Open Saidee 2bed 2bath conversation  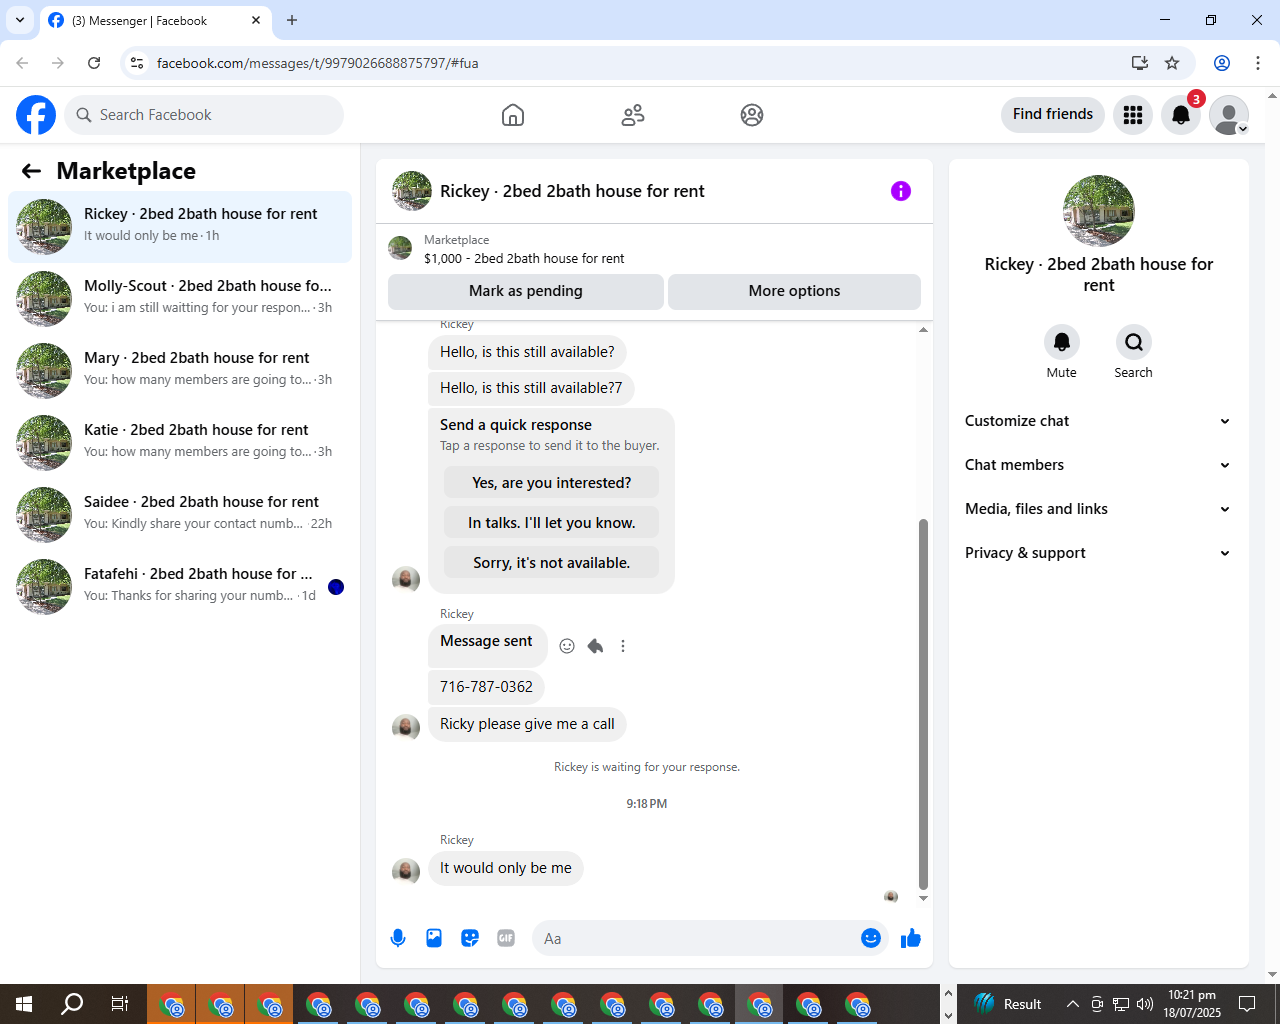coord(180,515)
